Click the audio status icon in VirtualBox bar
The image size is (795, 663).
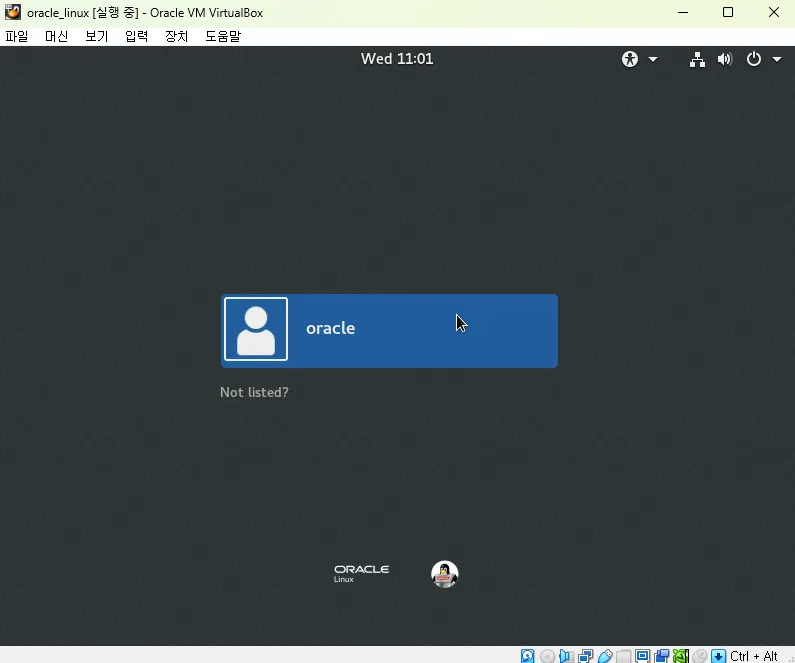tap(566, 656)
